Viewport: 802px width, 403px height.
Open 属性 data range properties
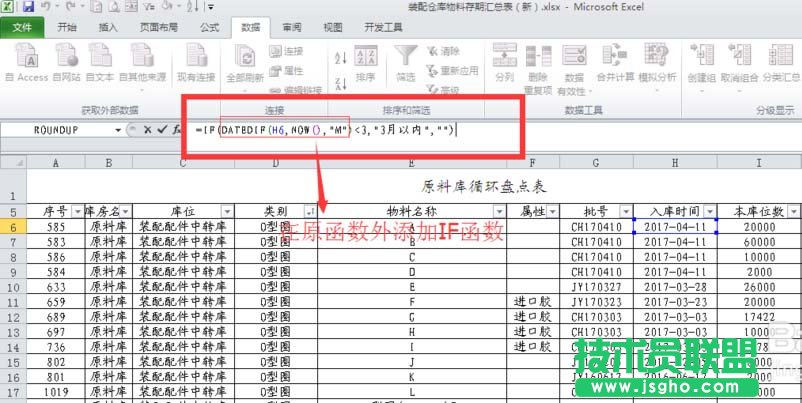coord(286,71)
